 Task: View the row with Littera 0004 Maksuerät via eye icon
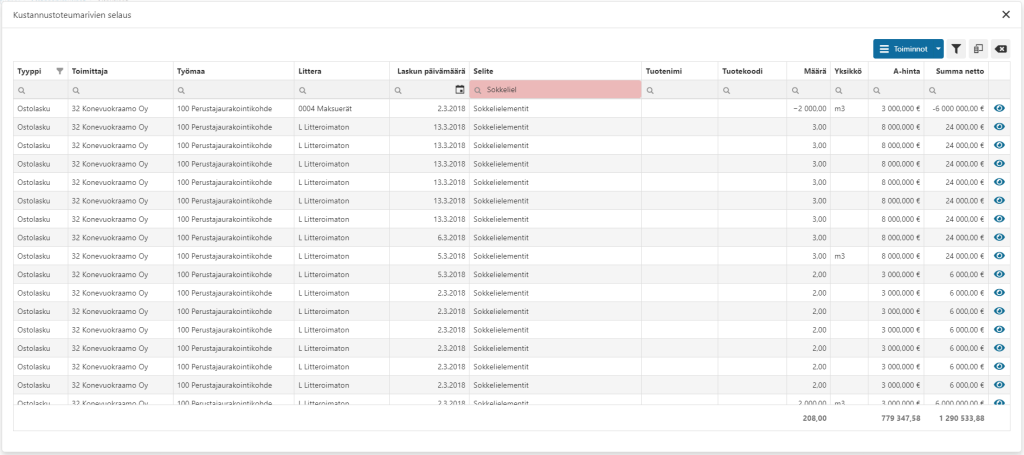999,109
